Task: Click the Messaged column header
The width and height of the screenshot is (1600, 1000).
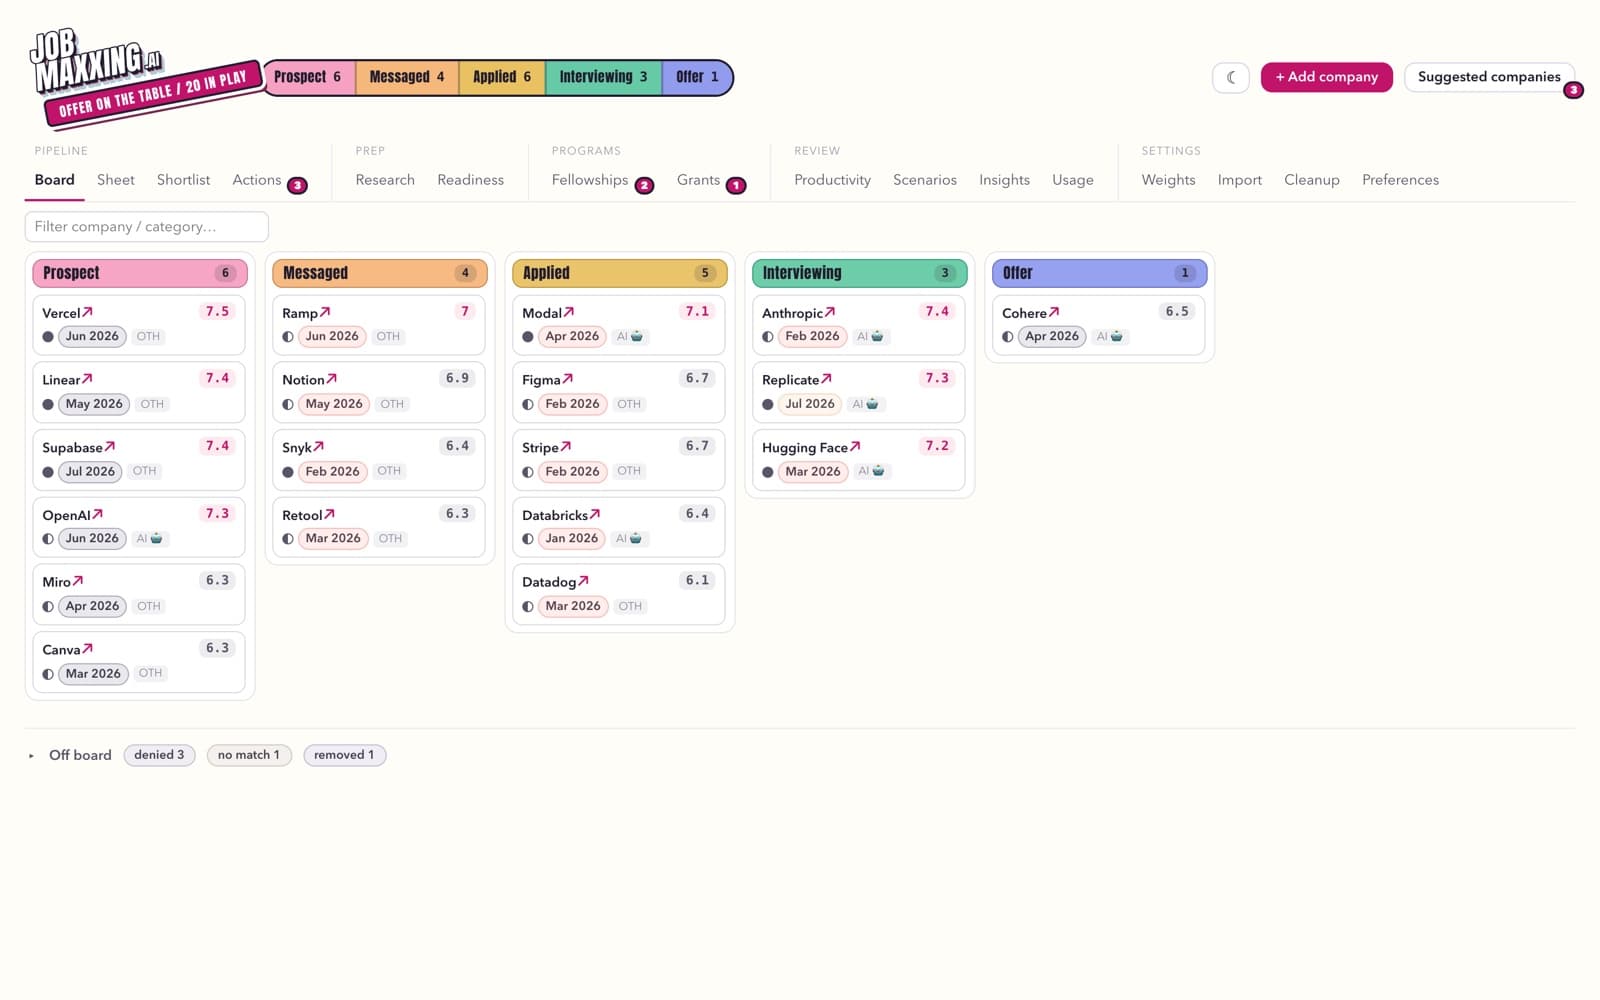Action: point(380,273)
